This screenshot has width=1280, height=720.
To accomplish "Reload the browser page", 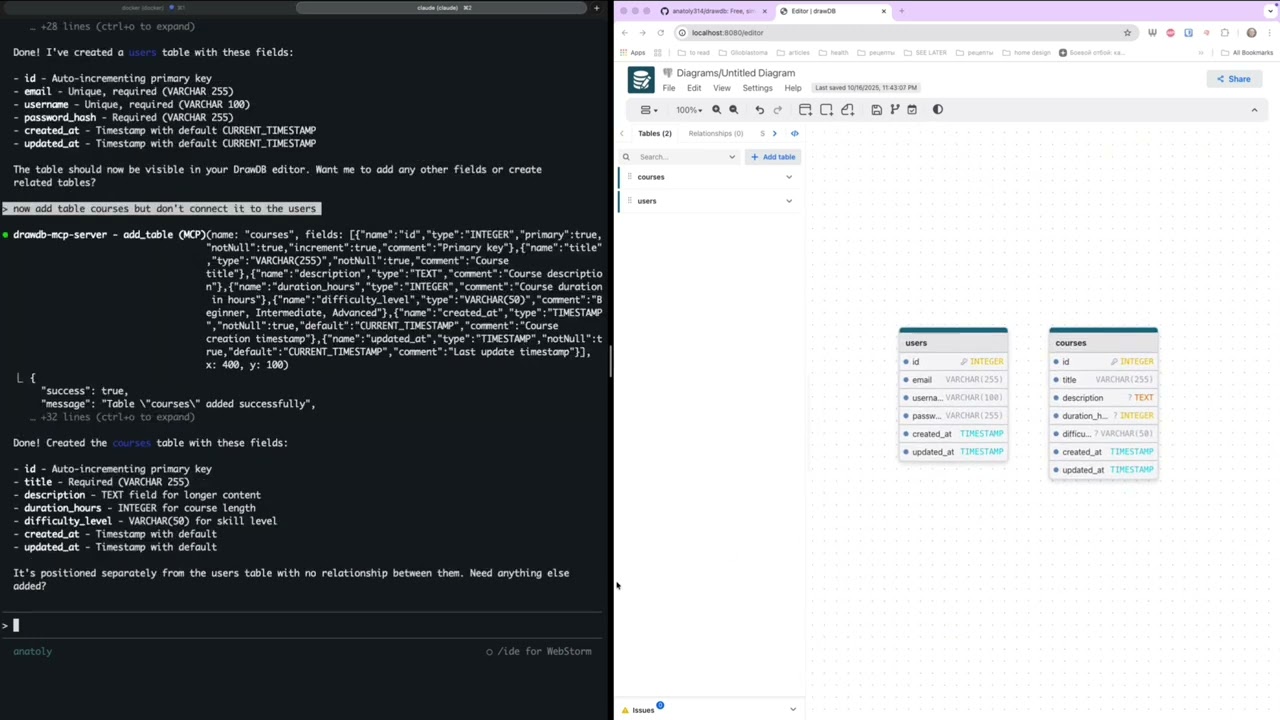I will 660,32.
